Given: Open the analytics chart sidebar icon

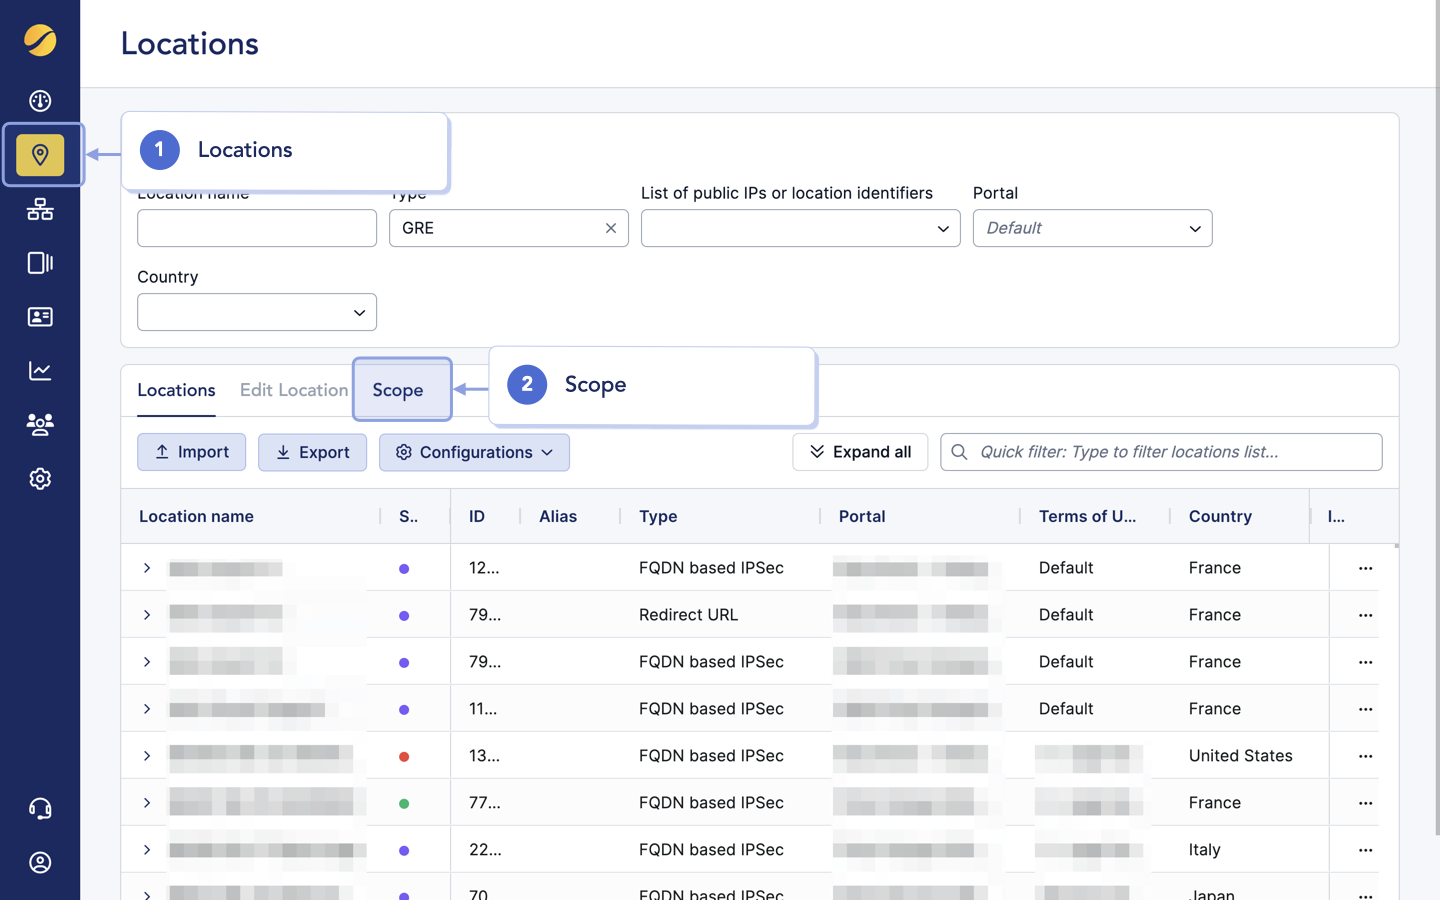Looking at the screenshot, I should click(x=40, y=371).
